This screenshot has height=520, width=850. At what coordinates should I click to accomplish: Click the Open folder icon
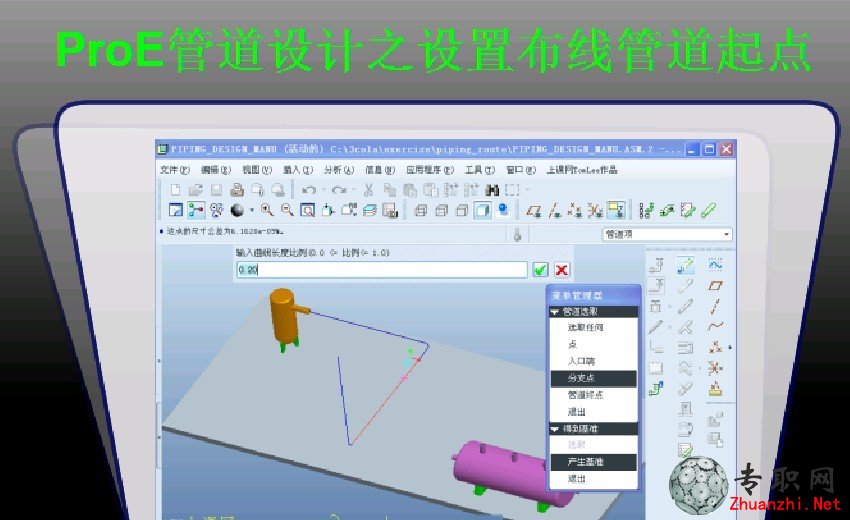[x=195, y=190]
